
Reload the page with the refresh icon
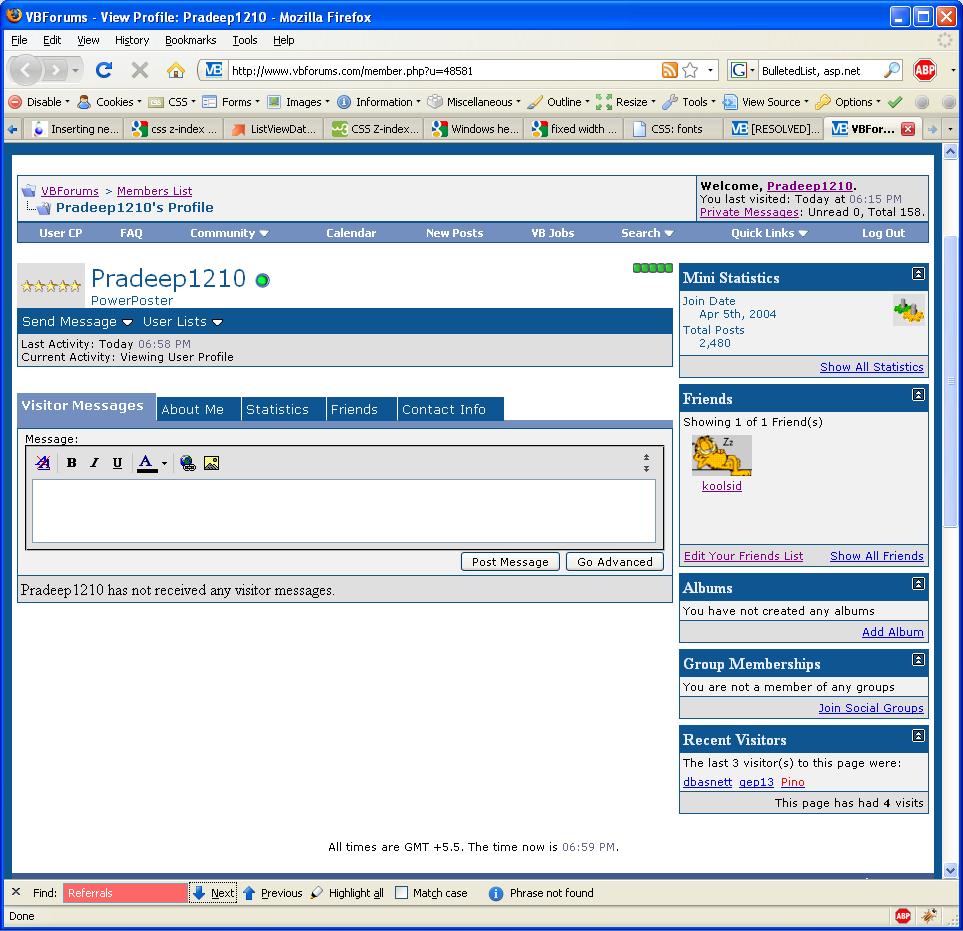[104, 70]
